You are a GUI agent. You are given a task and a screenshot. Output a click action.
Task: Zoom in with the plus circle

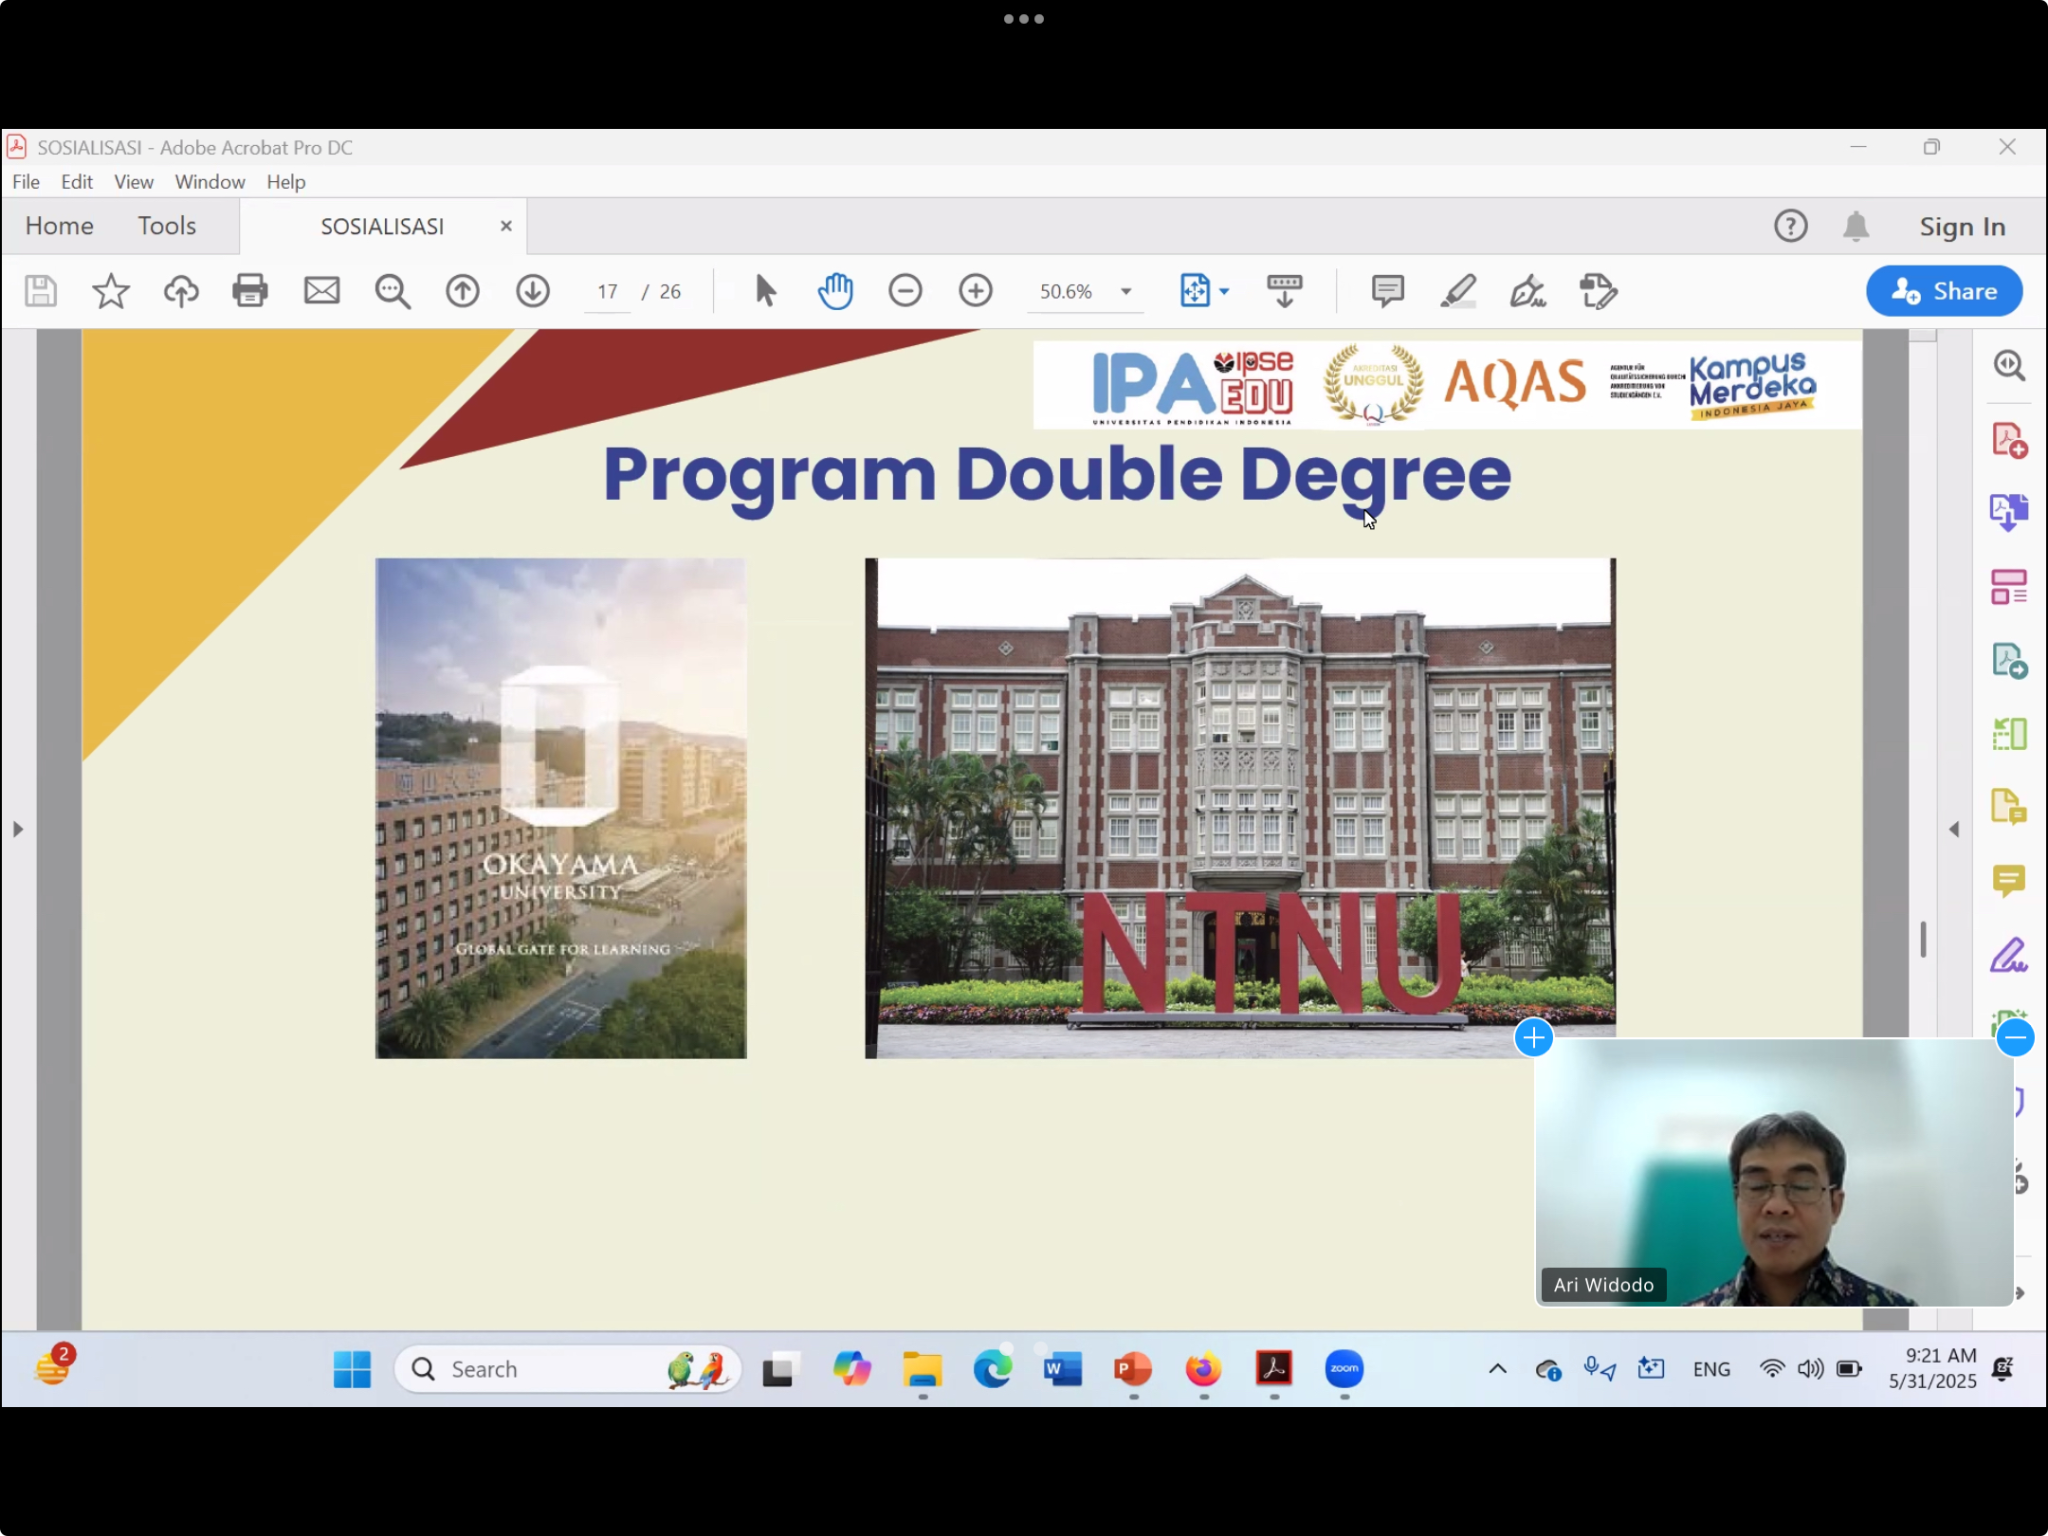click(x=975, y=291)
